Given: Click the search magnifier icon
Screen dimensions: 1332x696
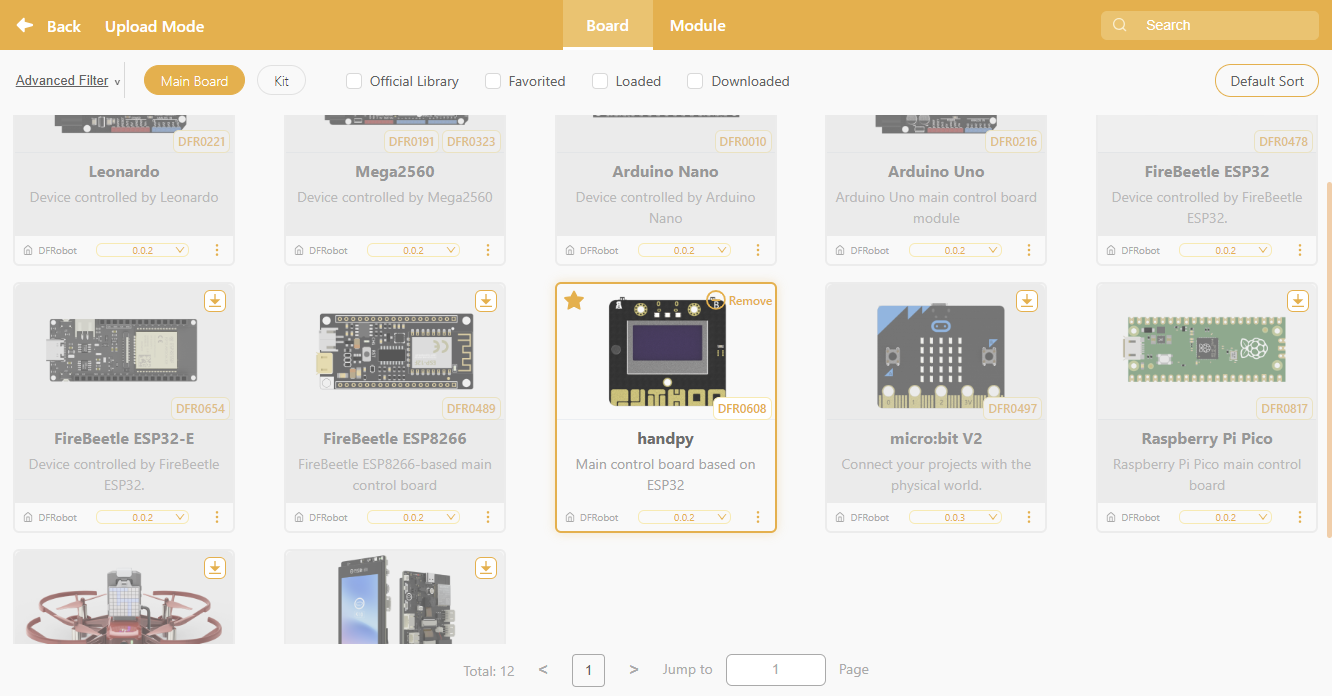Looking at the screenshot, I should coord(1120,25).
